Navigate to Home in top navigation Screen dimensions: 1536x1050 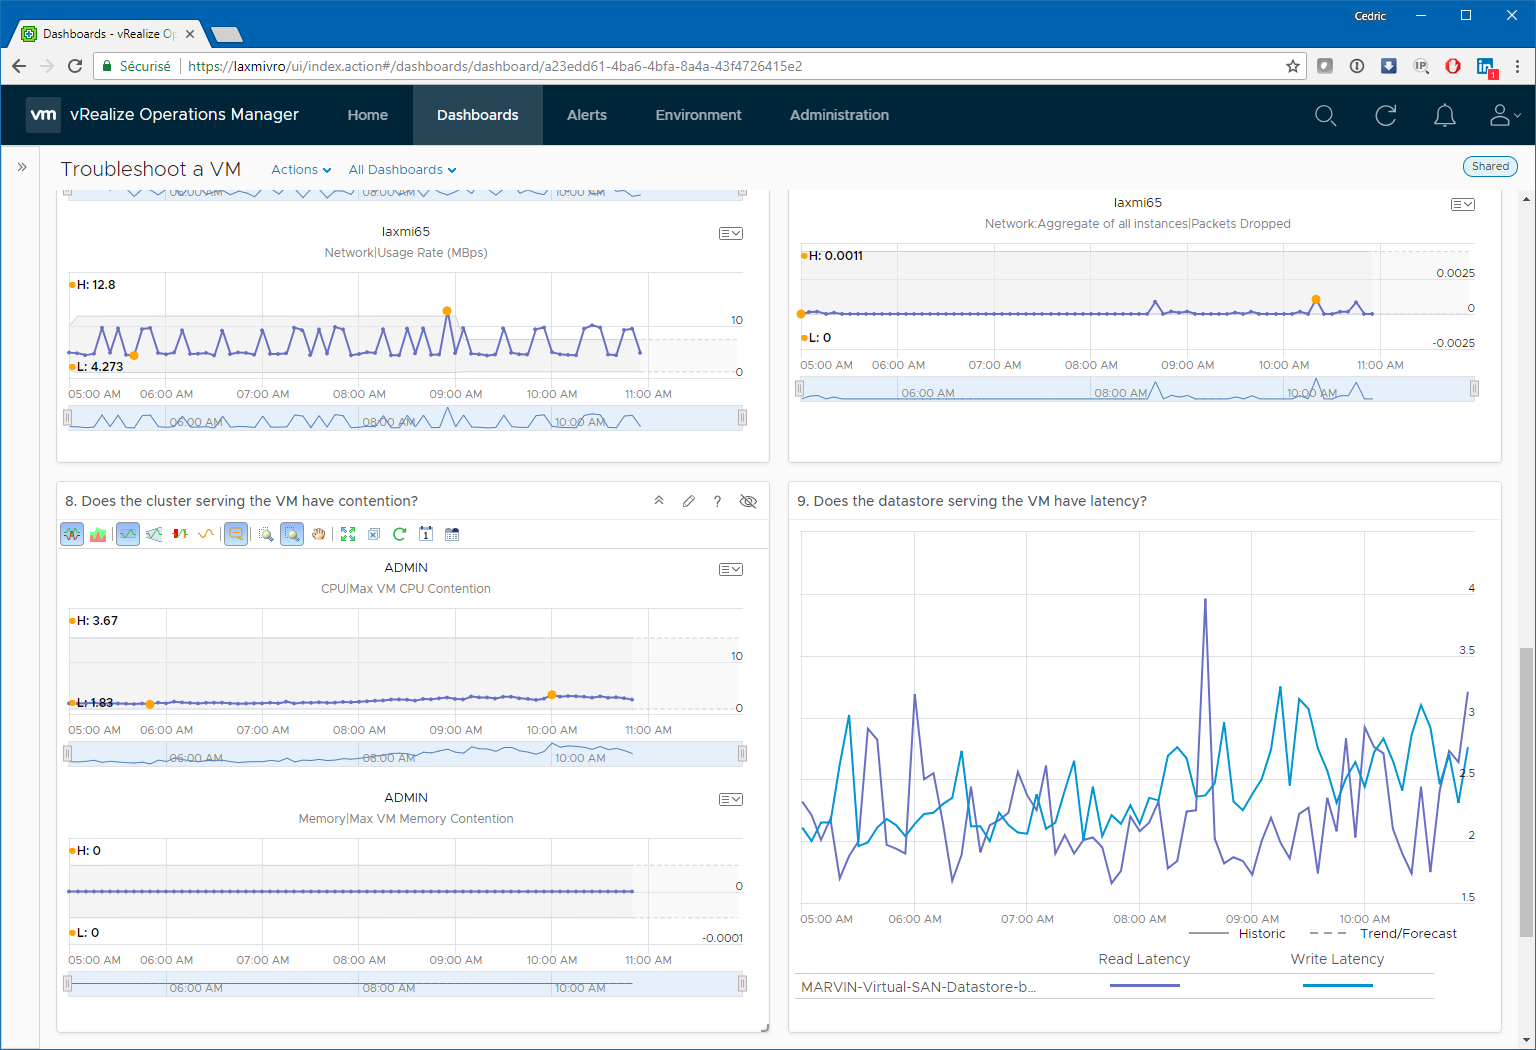367,115
